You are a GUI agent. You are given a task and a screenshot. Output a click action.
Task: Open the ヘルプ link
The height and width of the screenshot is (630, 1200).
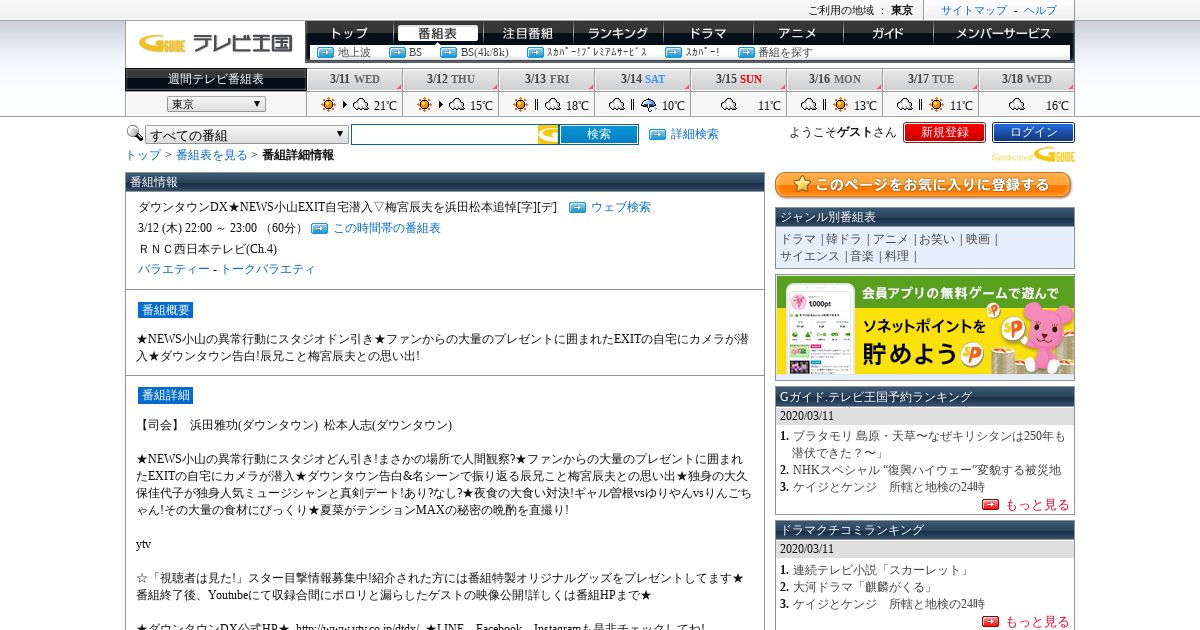click(x=1040, y=10)
